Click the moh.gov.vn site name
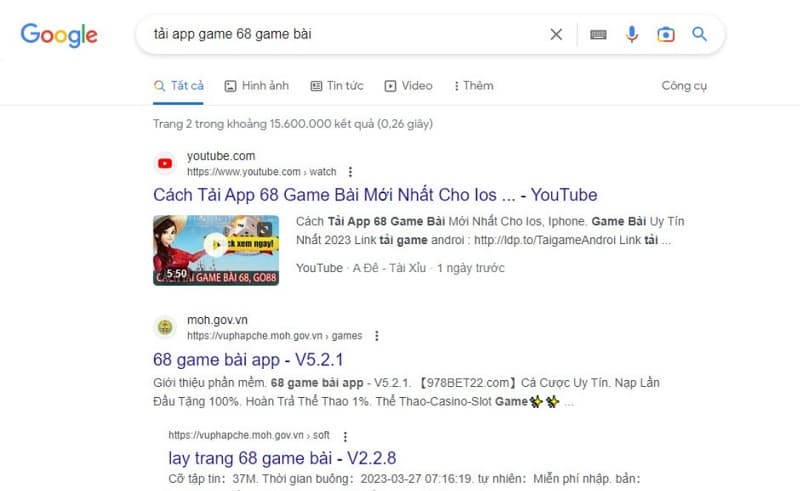This screenshot has width=800, height=491. coord(217,320)
